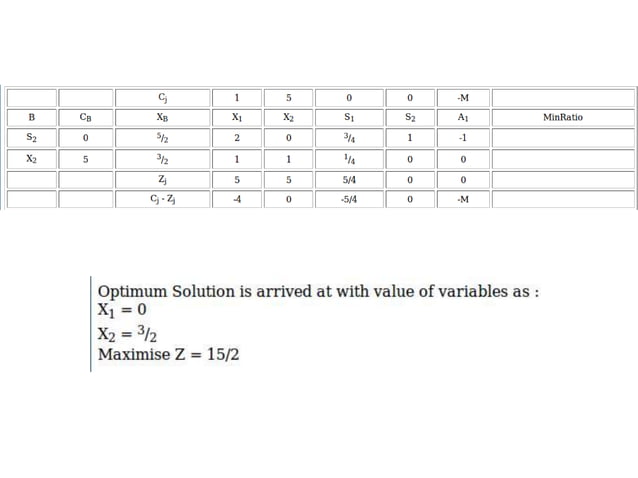Click the Zj row label cell

click(x=162, y=179)
